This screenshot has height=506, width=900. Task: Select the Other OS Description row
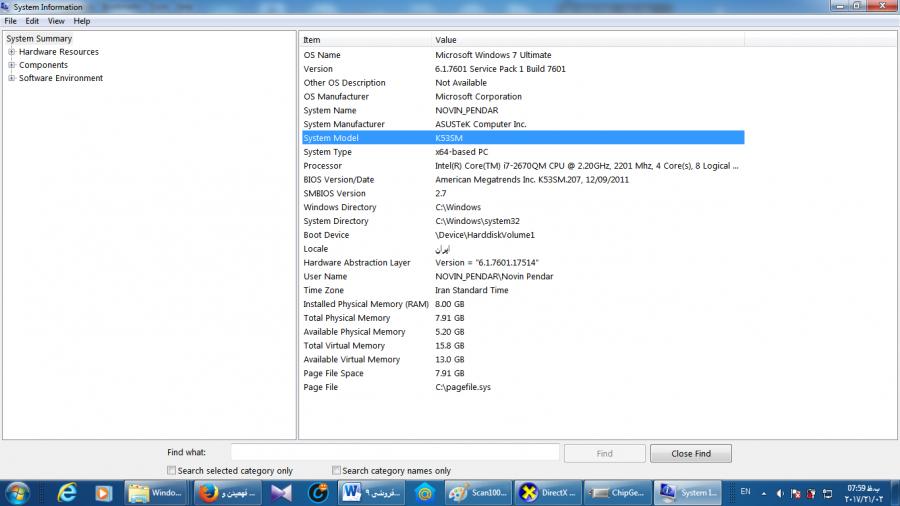click(523, 83)
